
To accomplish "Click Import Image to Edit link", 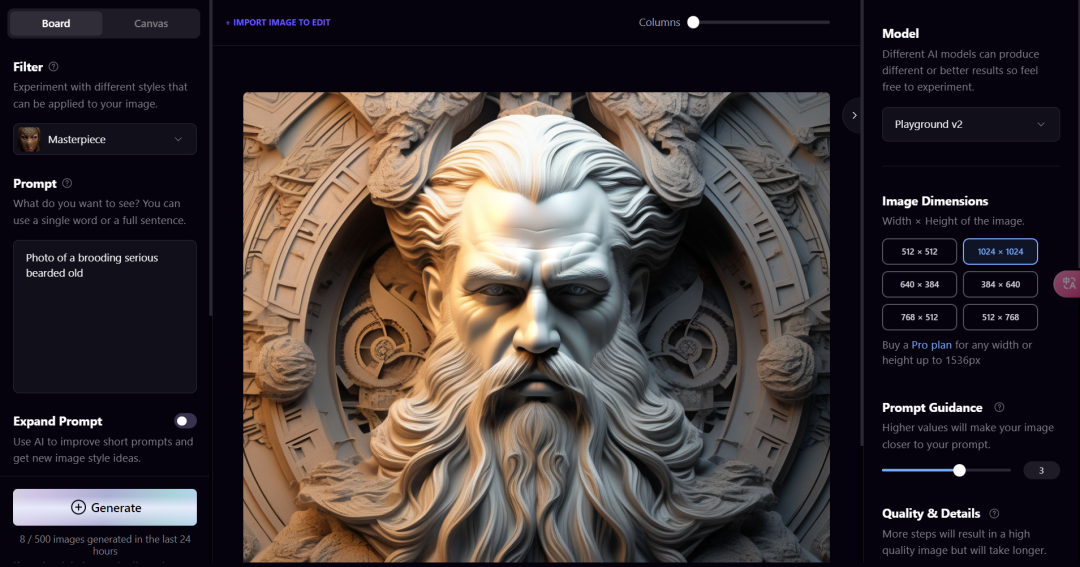I will (278, 22).
